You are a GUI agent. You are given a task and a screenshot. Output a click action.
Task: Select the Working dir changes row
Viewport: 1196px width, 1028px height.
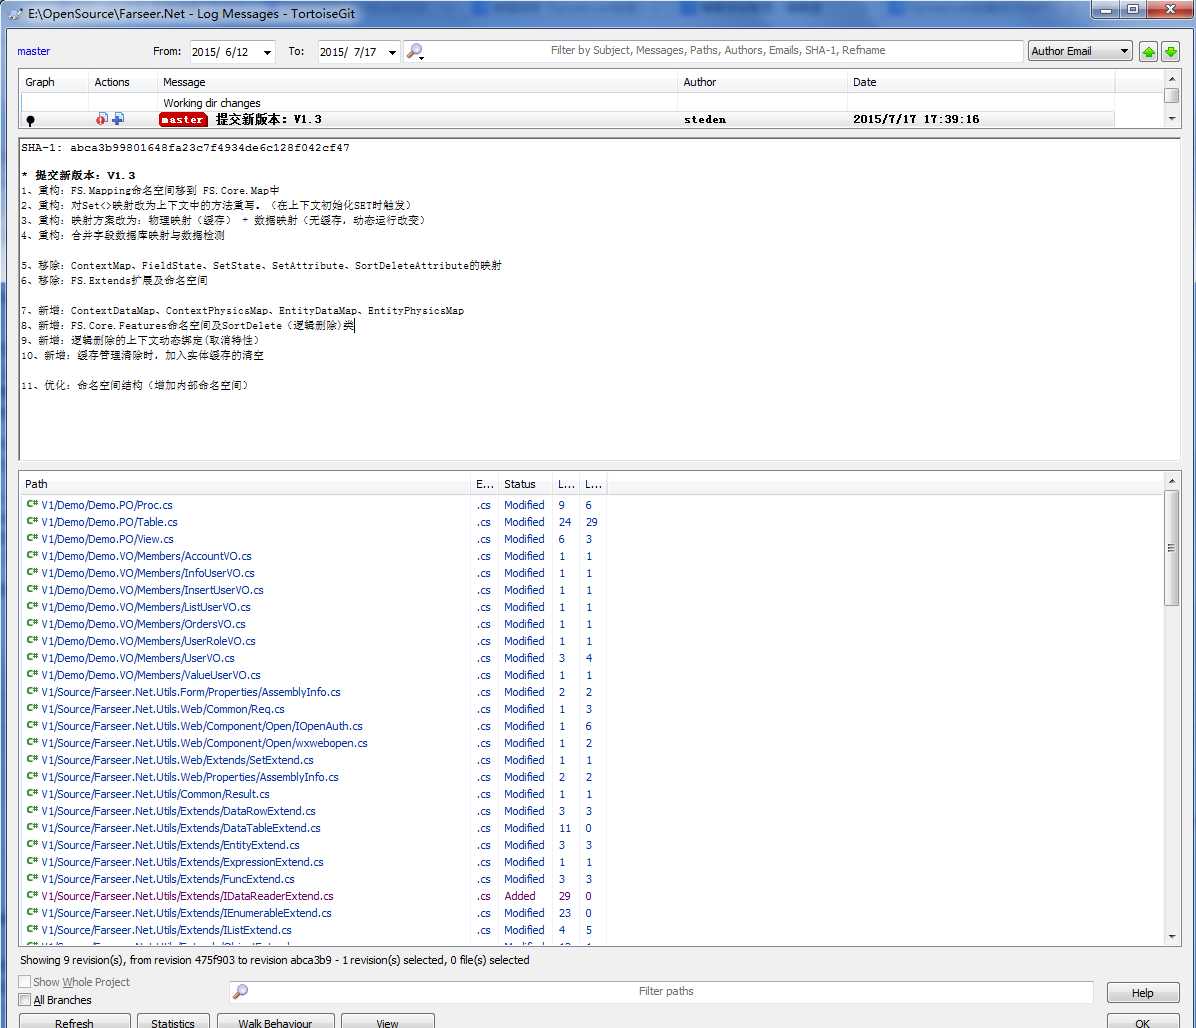567,102
